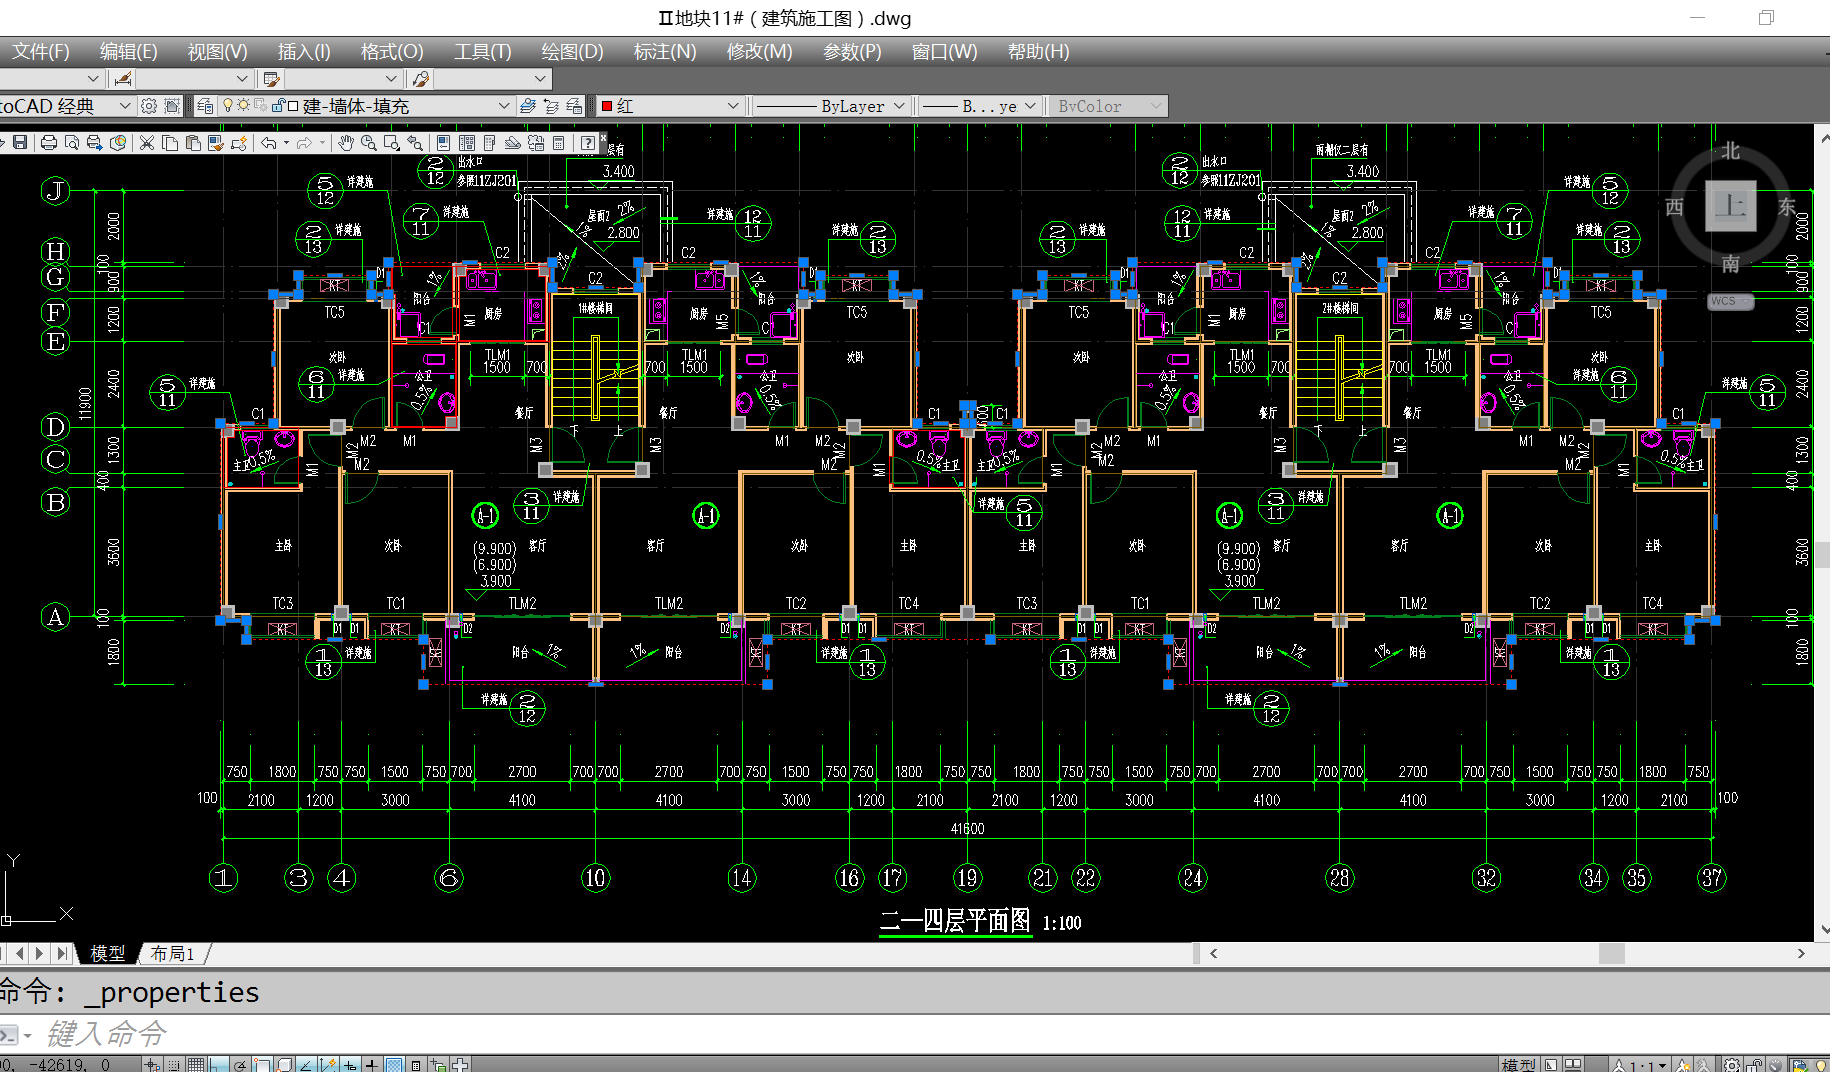Click 北 on the ViewCube compass
The image size is (1830, 1072).
point(1731,151)
